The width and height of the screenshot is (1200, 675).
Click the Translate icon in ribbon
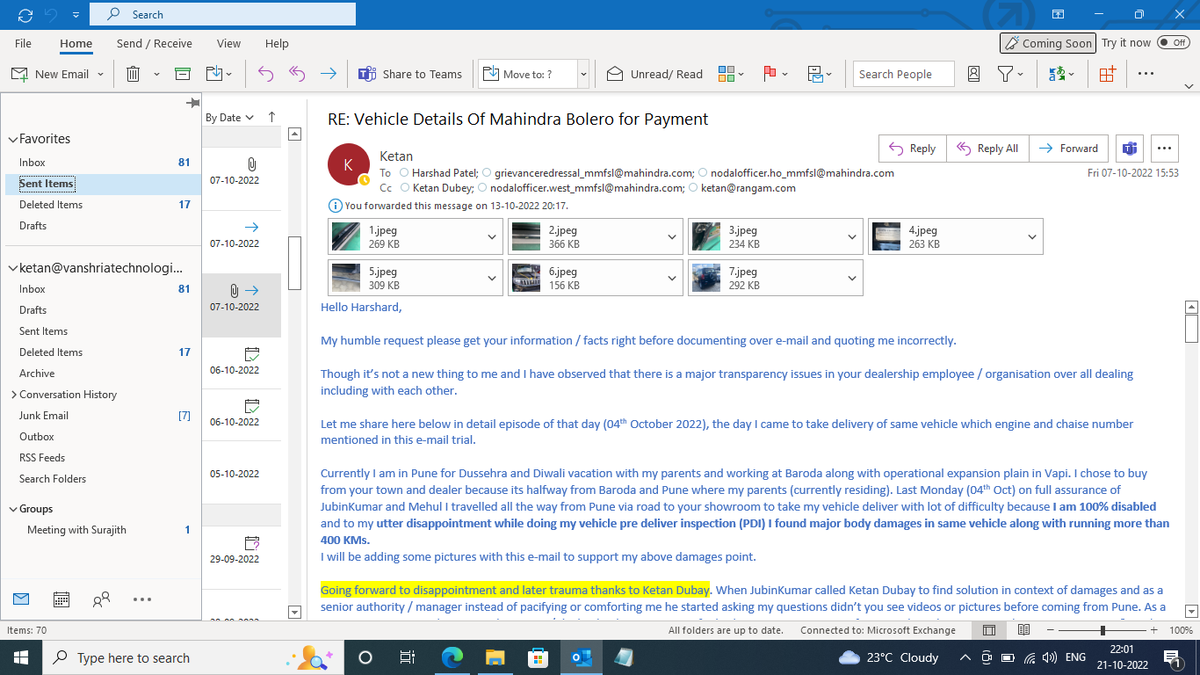point(1055,74)
